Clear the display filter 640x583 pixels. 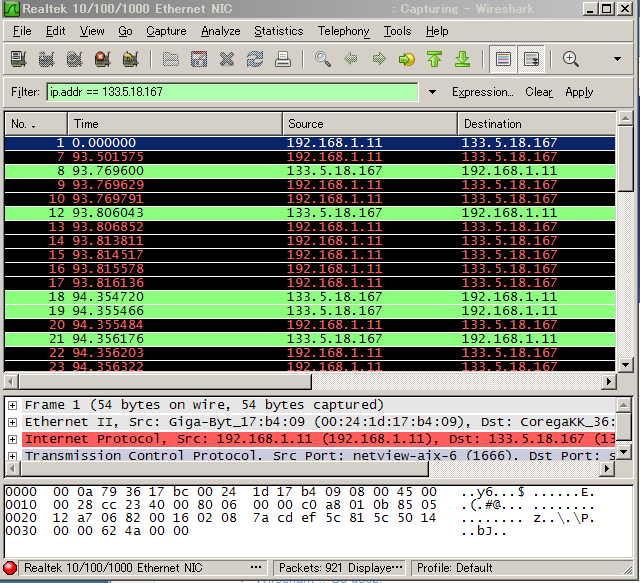pos(539,92)
